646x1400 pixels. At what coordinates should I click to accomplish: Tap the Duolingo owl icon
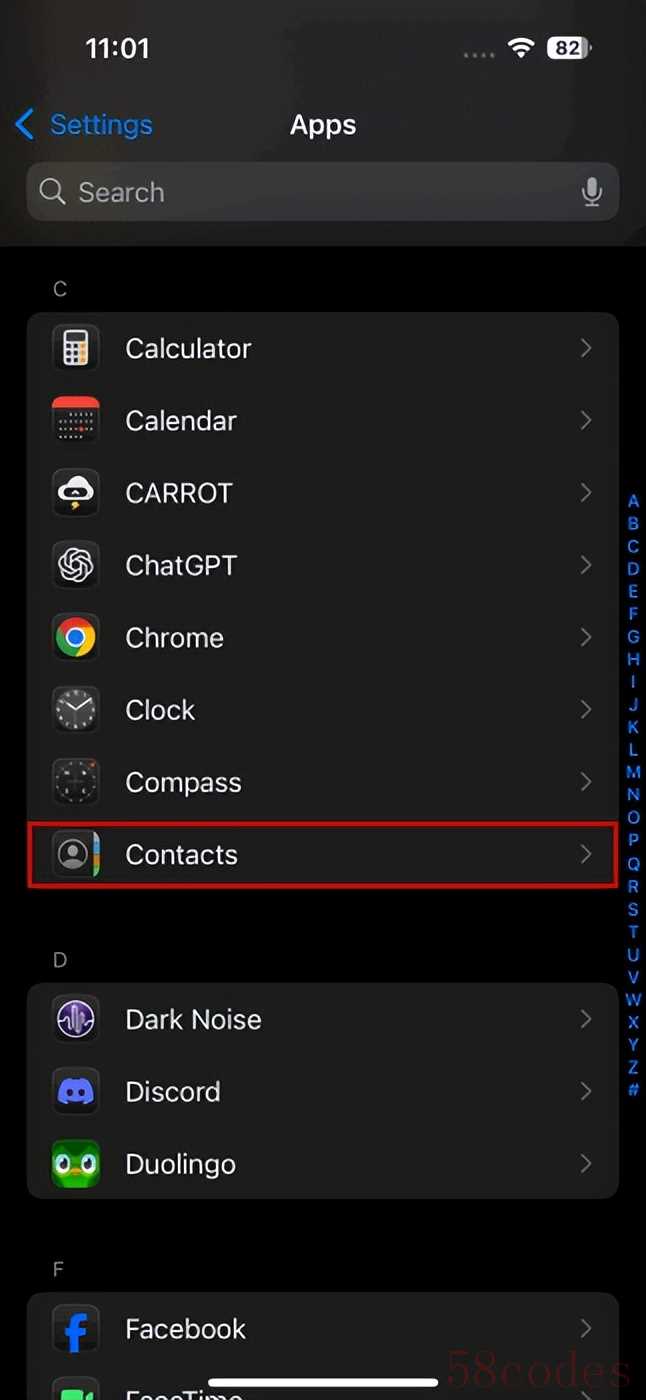click(76, 1164)
